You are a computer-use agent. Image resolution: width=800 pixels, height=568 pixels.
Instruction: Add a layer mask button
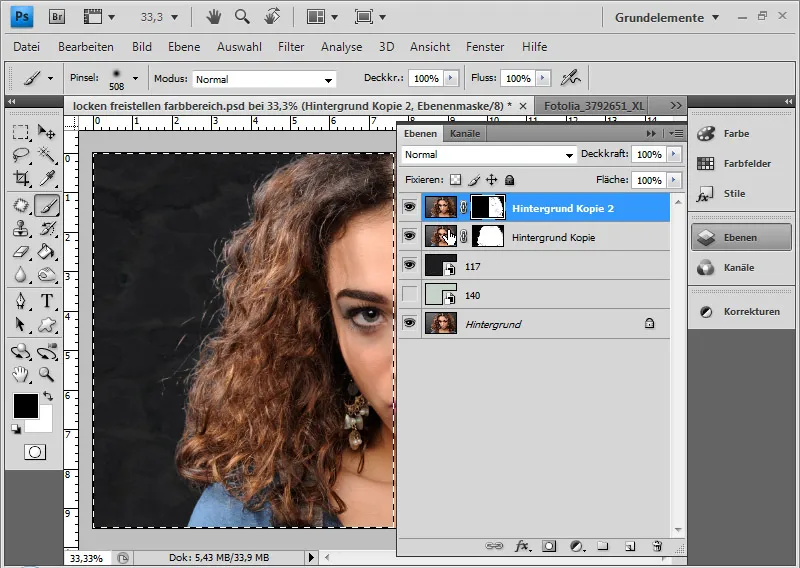549,546
